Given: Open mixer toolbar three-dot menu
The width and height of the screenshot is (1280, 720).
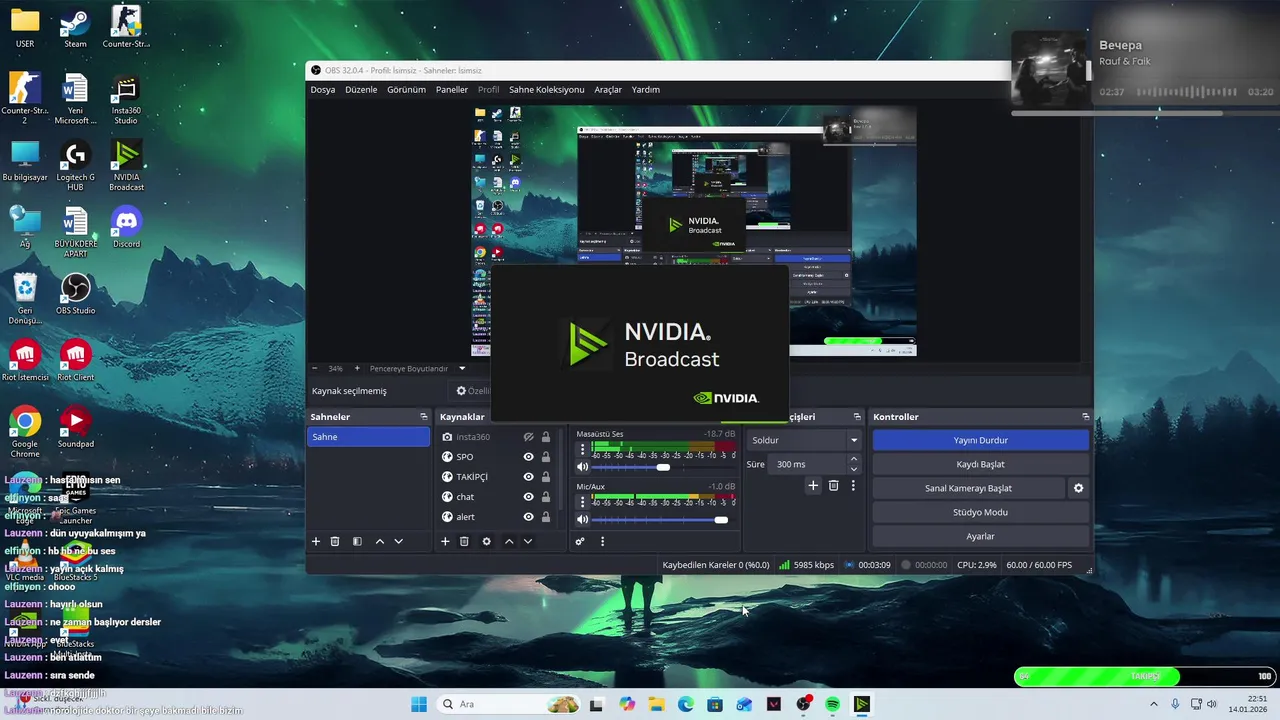Looking at the screenshot, I should [602, 541].
